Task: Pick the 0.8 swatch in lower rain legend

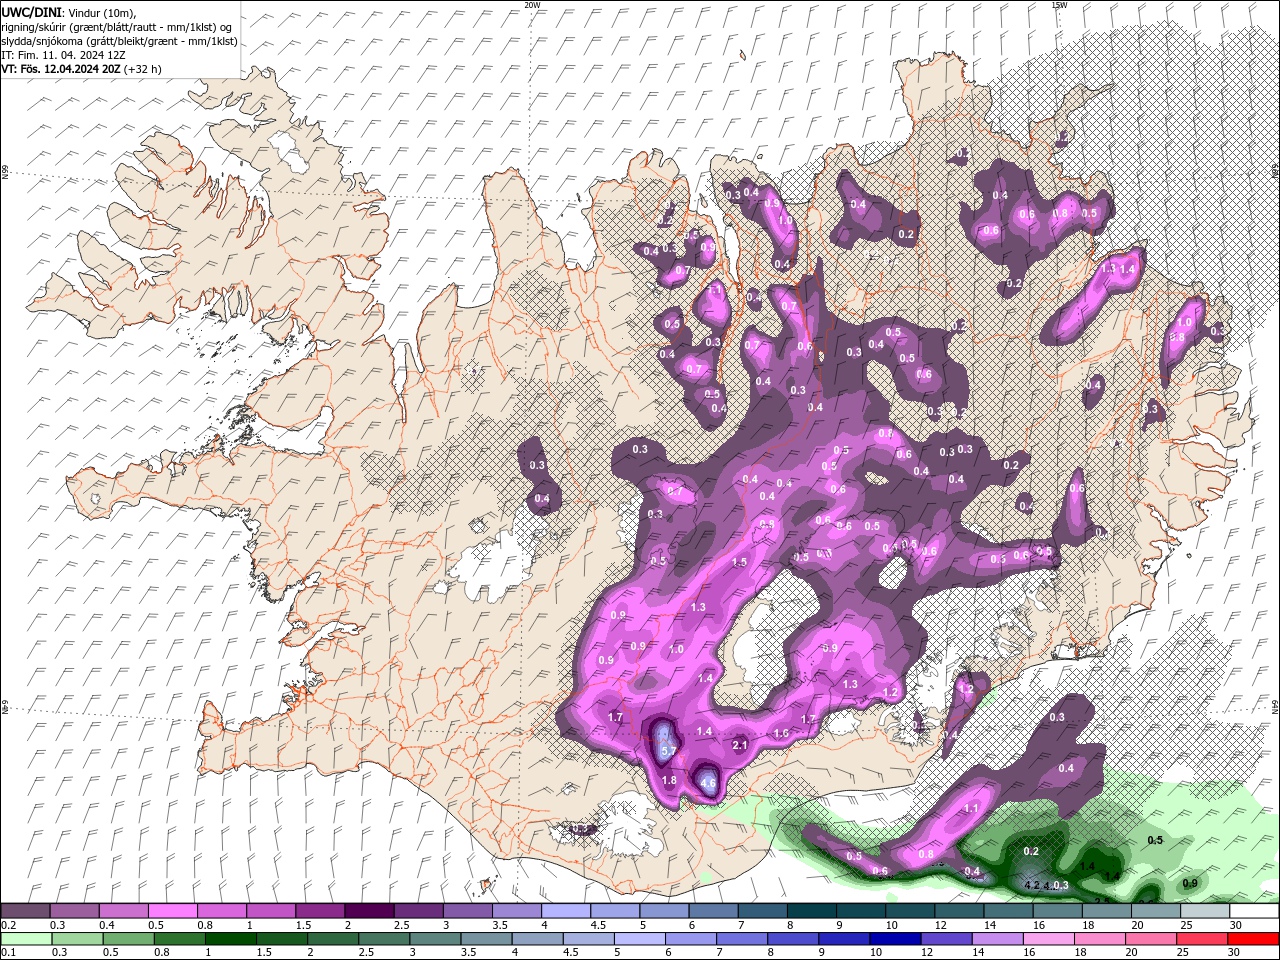Action: click(x=180, y=939)
